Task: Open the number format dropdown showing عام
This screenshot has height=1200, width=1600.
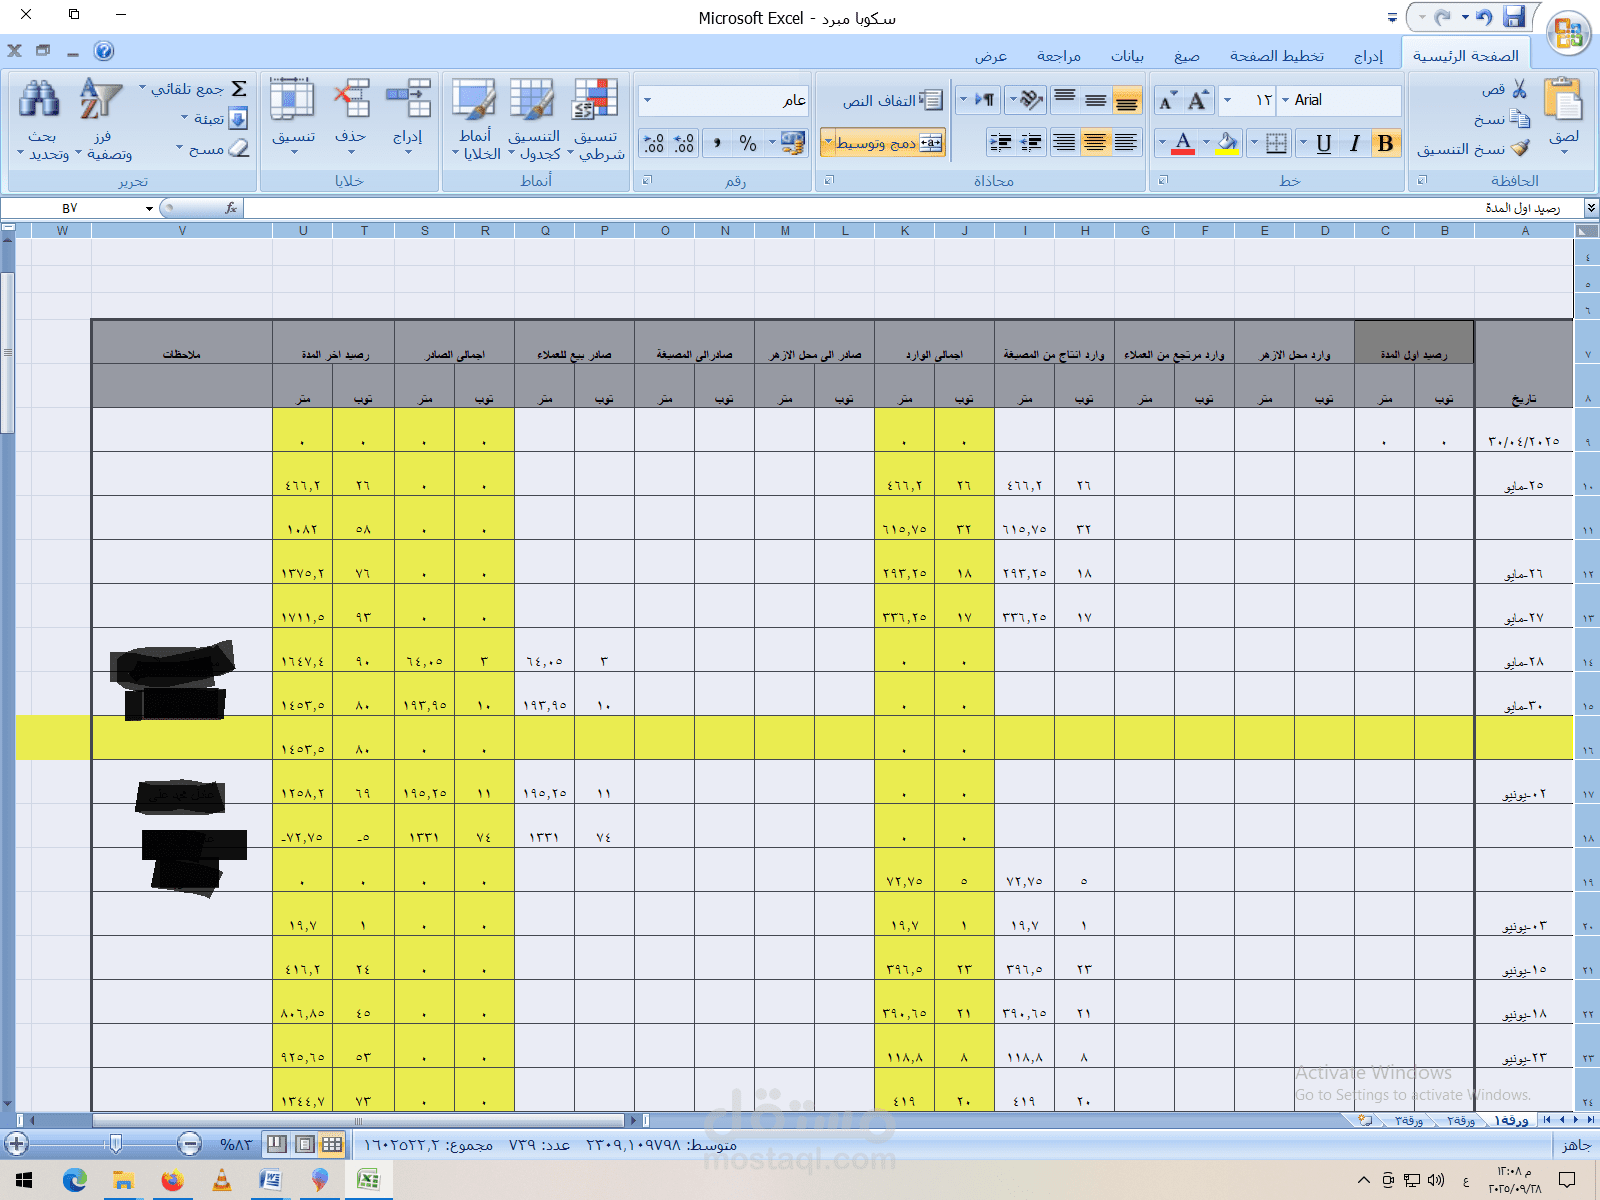Action: click(x=647, y=100)
